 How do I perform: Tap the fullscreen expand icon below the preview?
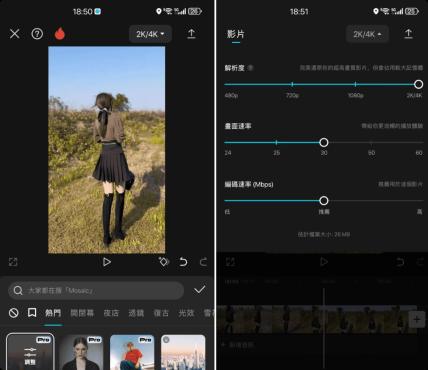pos(13,262)
